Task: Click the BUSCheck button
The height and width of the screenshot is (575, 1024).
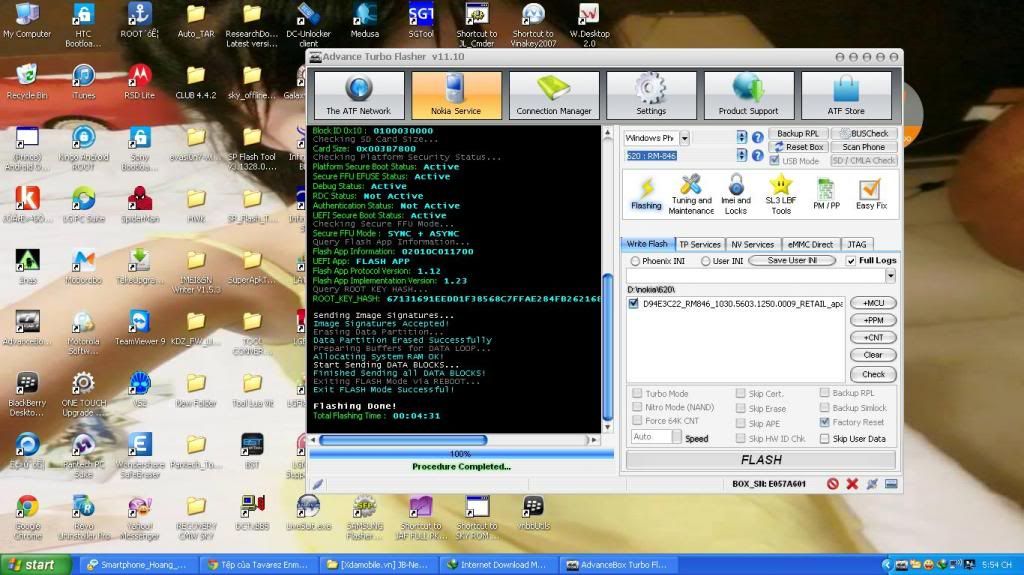Action: pyautogui.click(x=864, y=133)
